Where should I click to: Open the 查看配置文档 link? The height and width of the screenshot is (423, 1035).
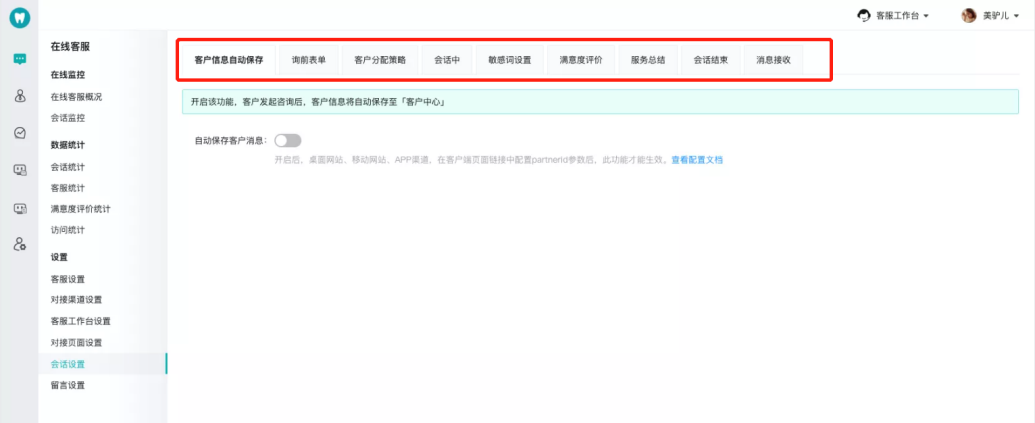tap(697, 160)
